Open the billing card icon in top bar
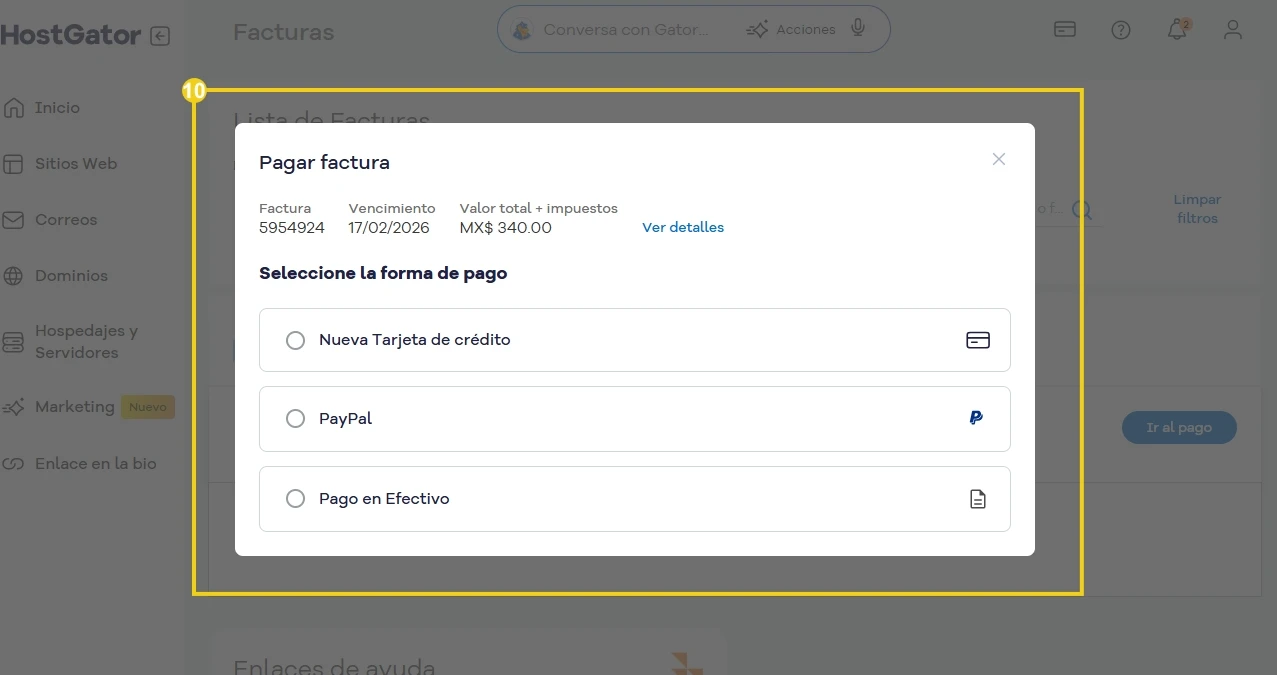Viewport: 1277px width, 675px height. (x=1064, y=29)
